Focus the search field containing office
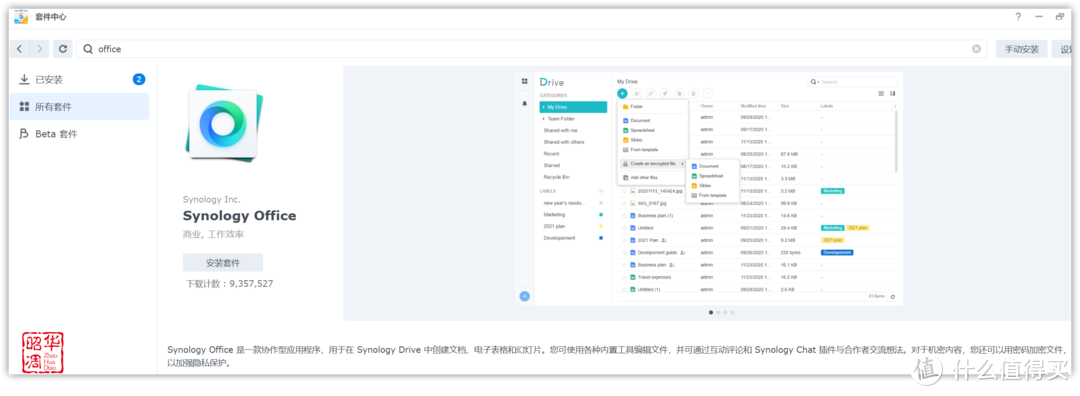 point(531,49)
